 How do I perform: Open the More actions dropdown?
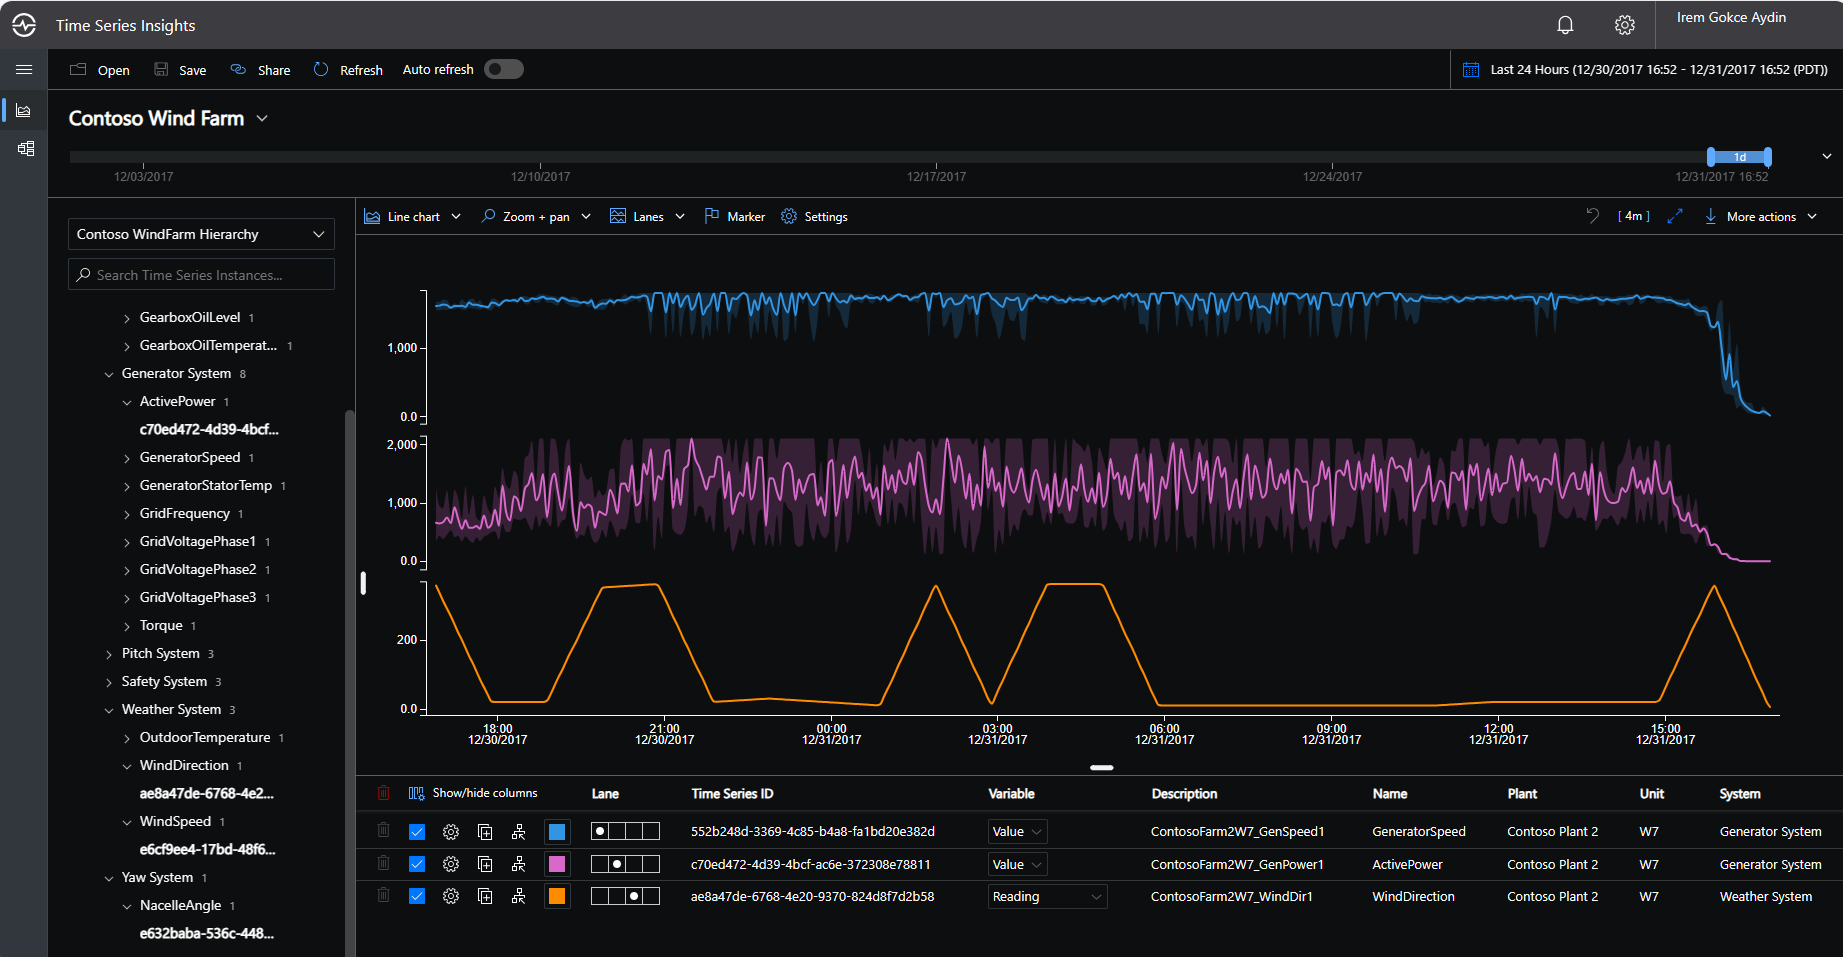[x=1760, y=216]
